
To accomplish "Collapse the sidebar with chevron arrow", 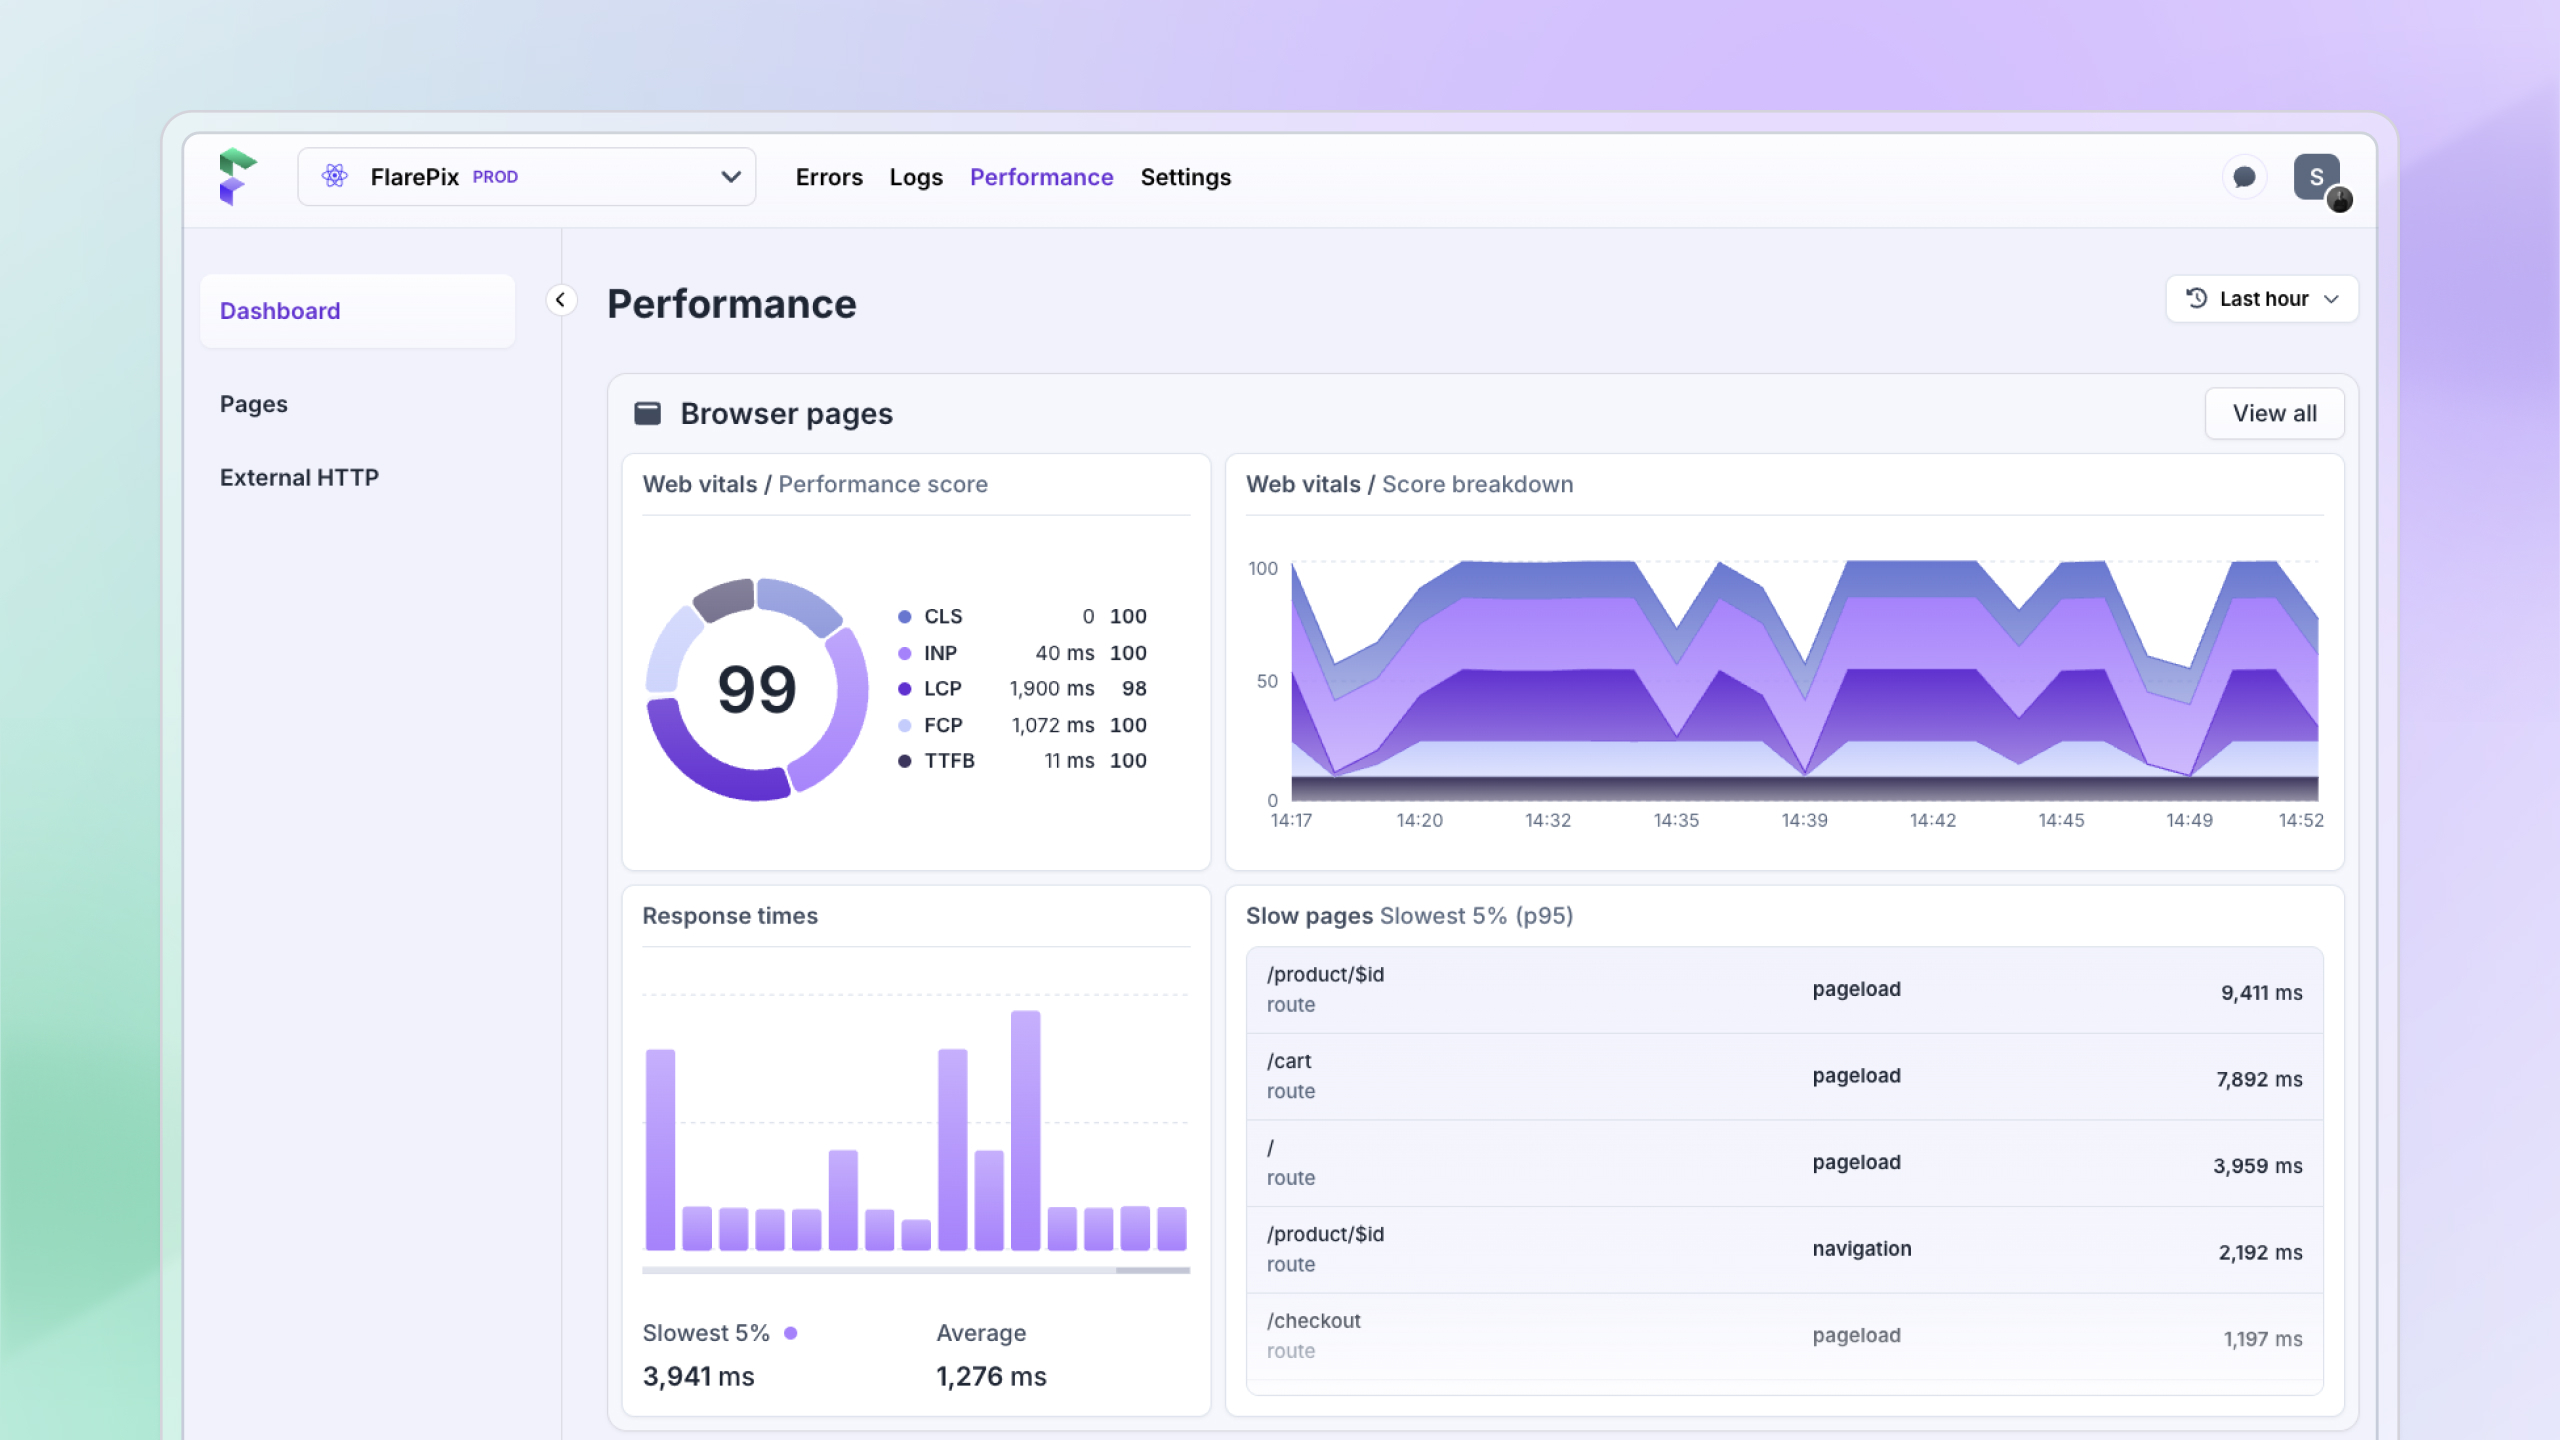I will pyautogui.click(x=561, y=300).
